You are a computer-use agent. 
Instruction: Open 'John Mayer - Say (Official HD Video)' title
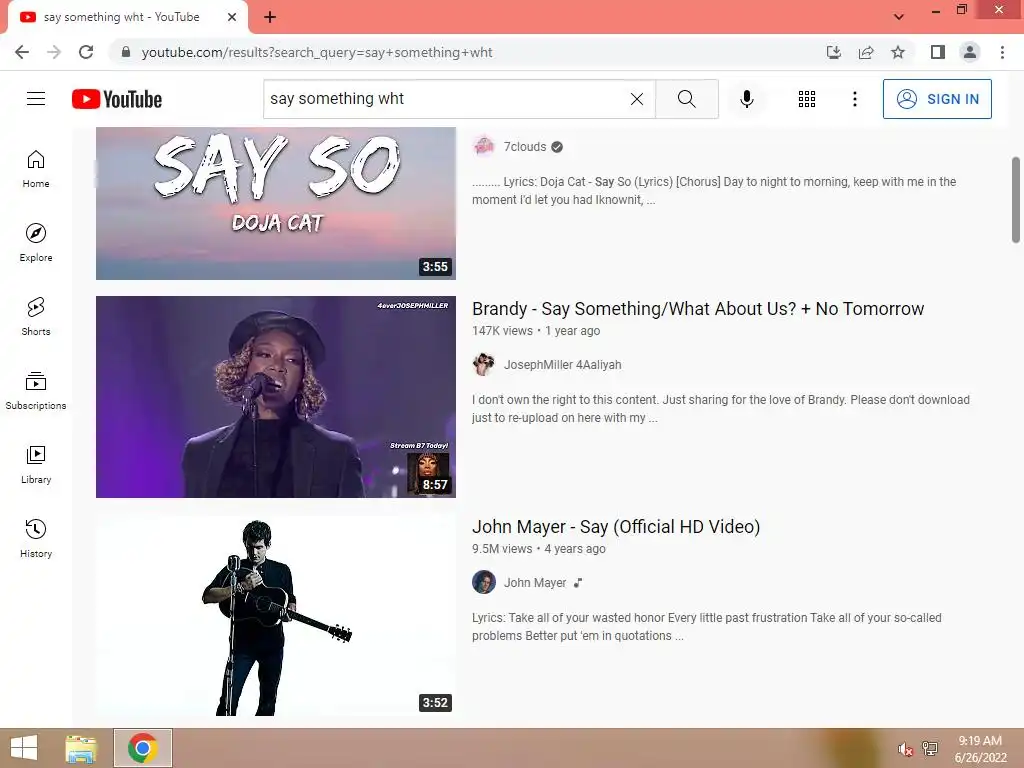click(x=616, y=526)
